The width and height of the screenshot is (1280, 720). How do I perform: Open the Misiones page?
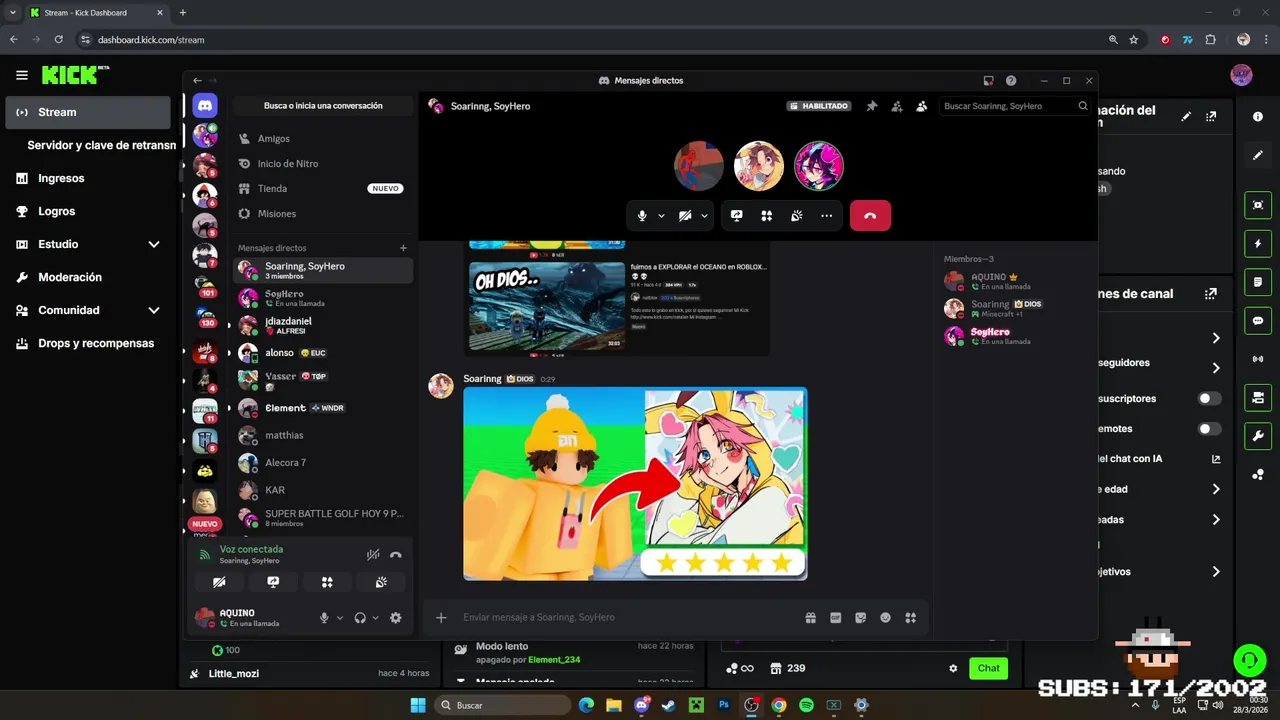click(x=323, y=213)
